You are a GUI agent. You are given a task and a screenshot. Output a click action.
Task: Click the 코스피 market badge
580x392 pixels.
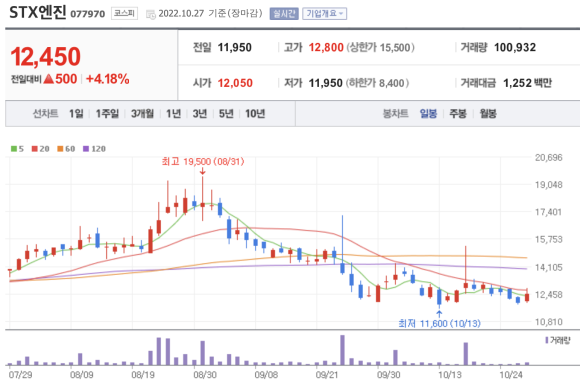(x=124, y=14)
